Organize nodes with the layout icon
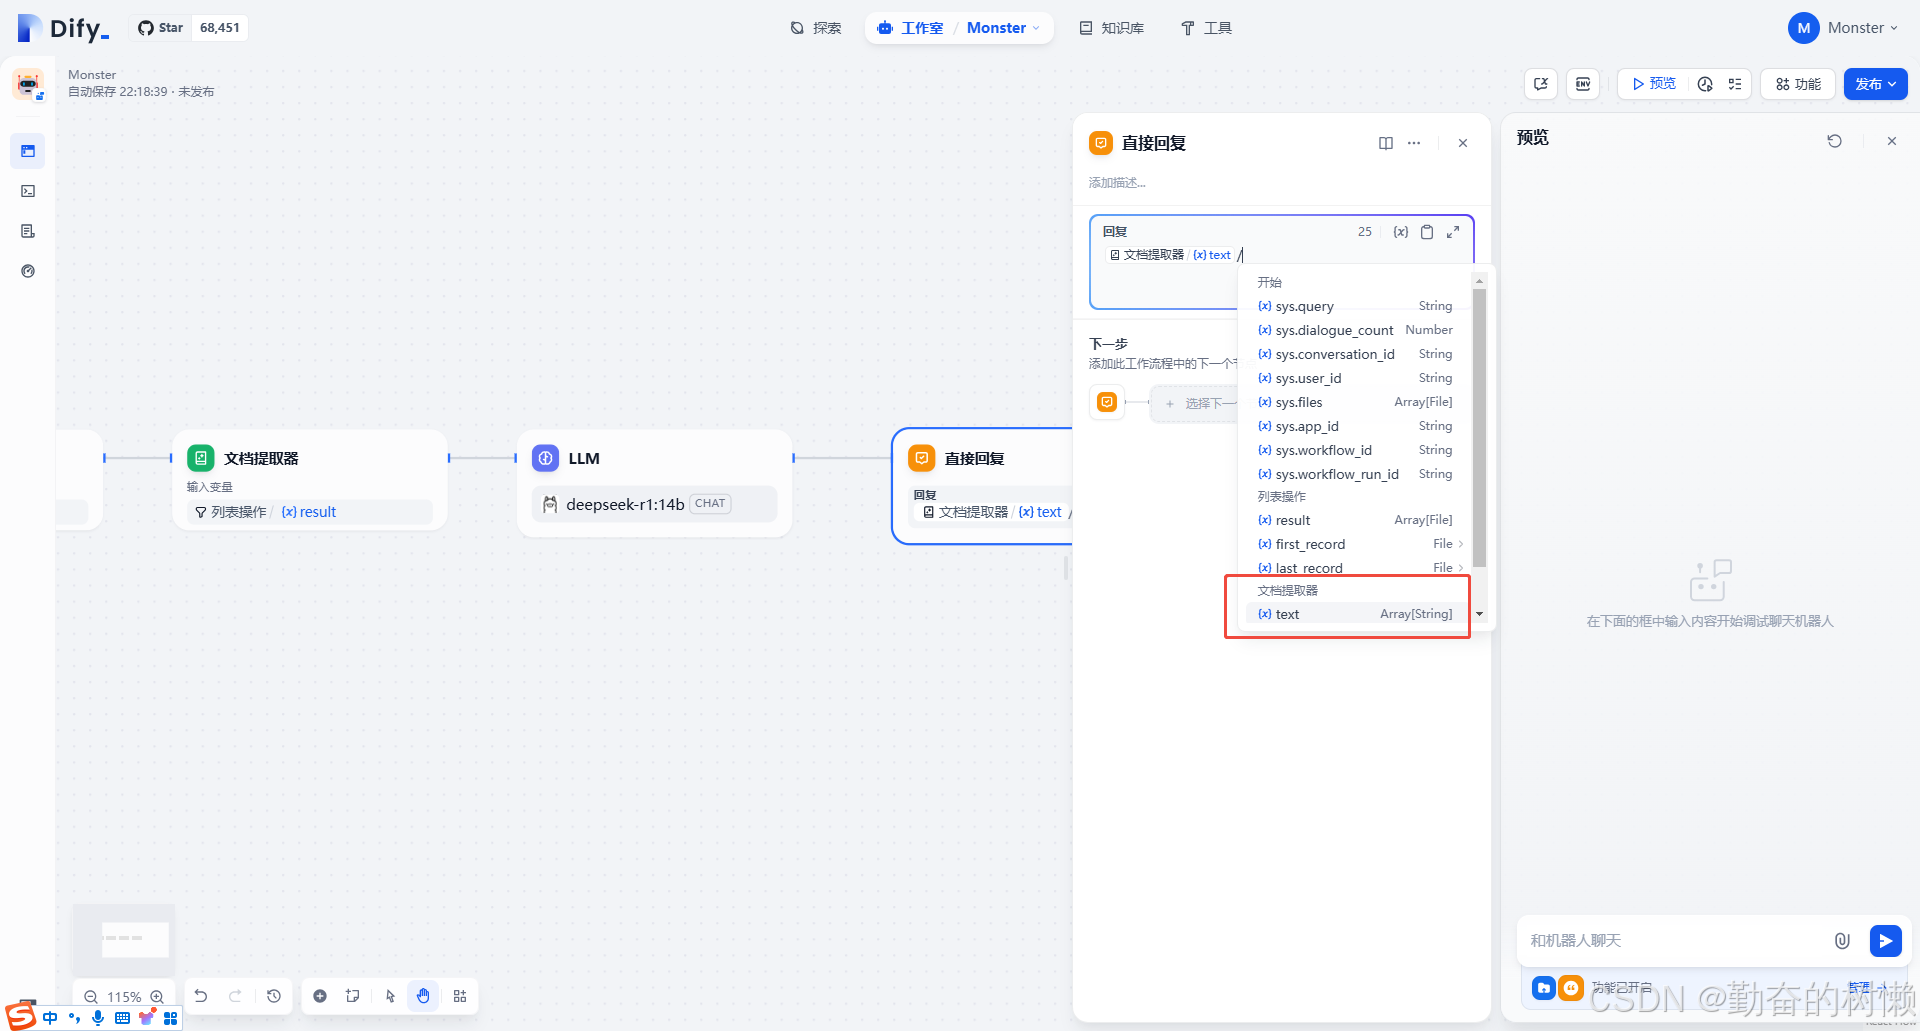1920x1031 pixels. [x=460, y=996]
